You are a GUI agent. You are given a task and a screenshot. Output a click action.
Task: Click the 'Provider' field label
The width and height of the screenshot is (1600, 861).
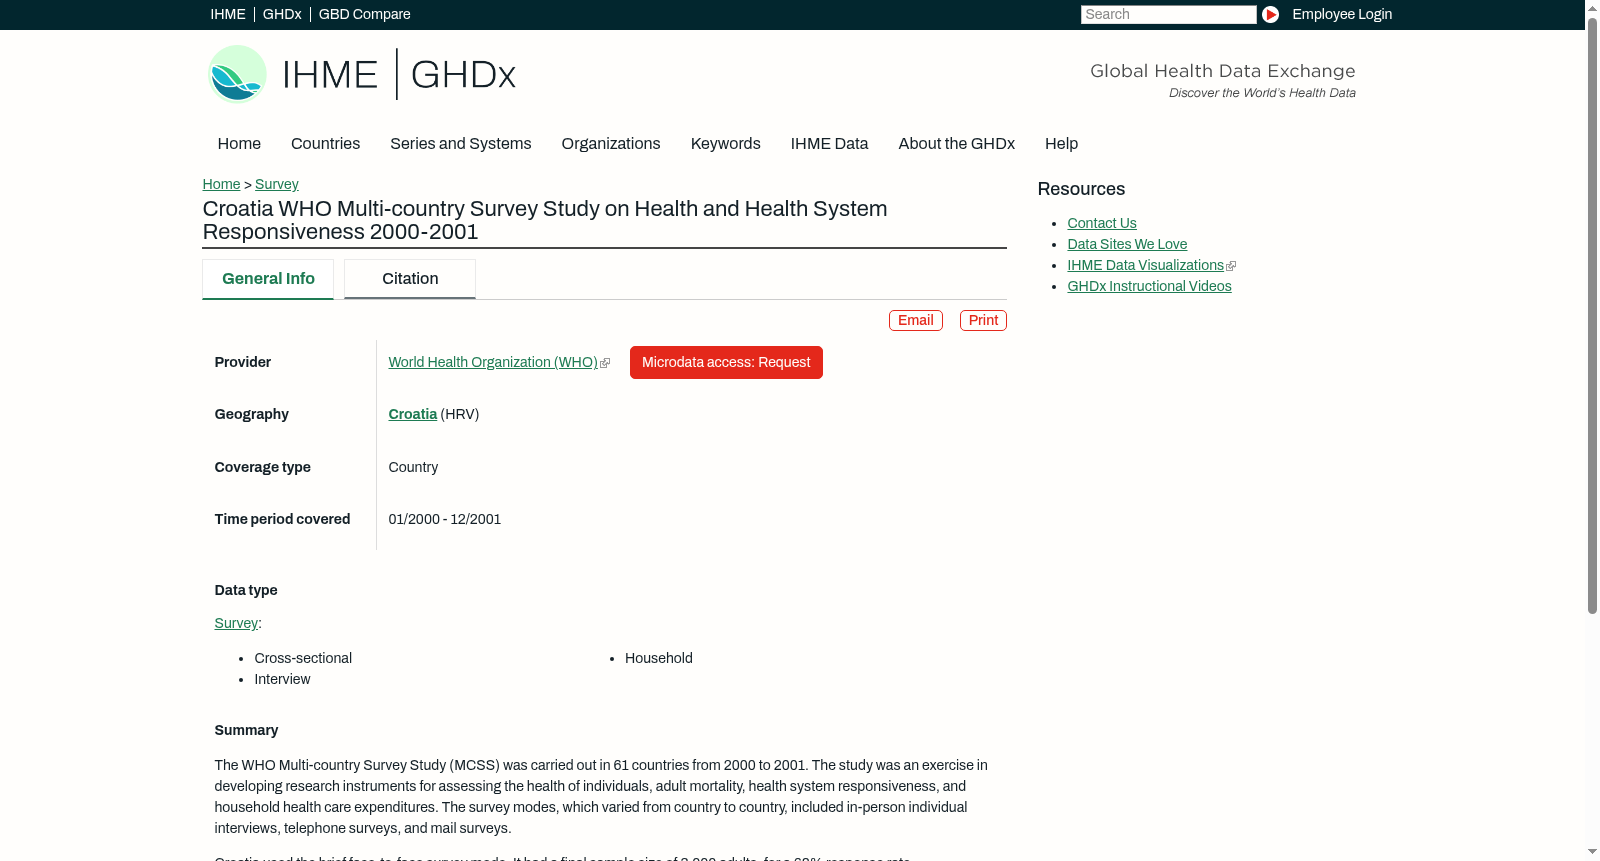242,362
